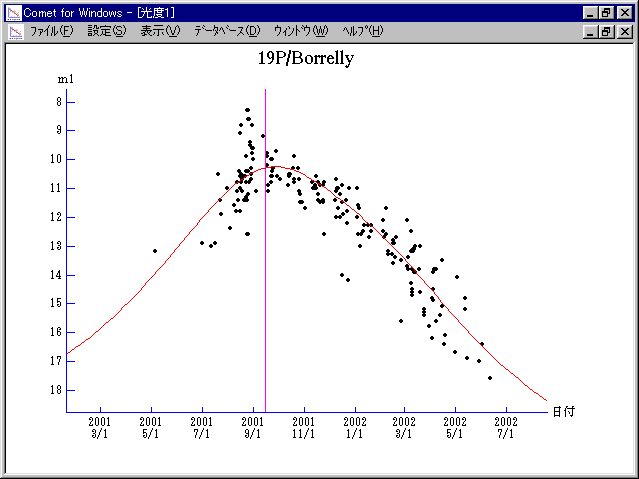Restore the inner 光度1 document window
This screenshot has width=639, height=479.
point(606,31)
